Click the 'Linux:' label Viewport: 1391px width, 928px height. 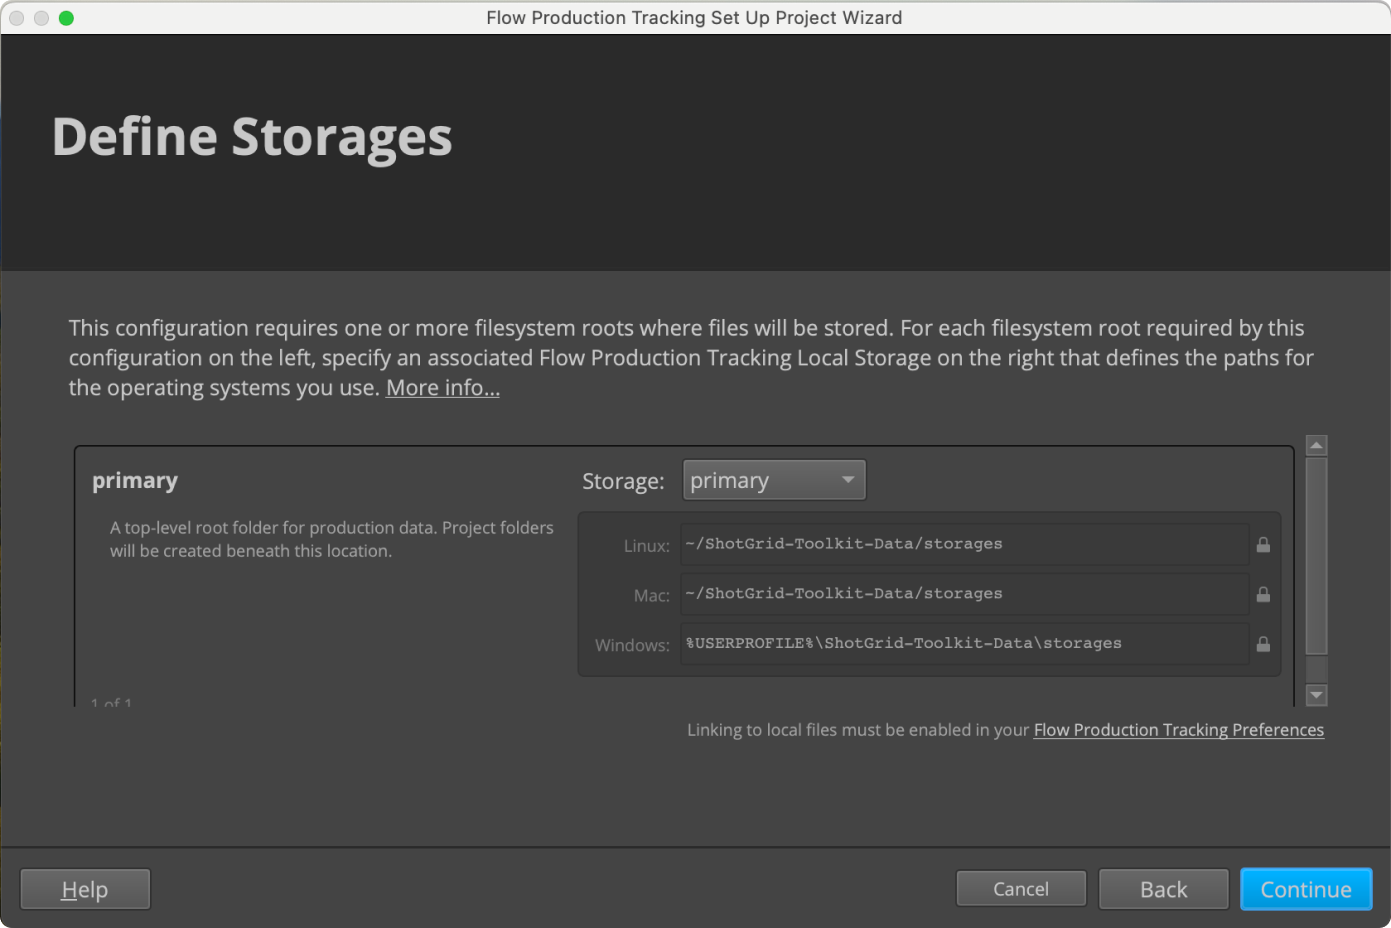(x=647, y=546)
